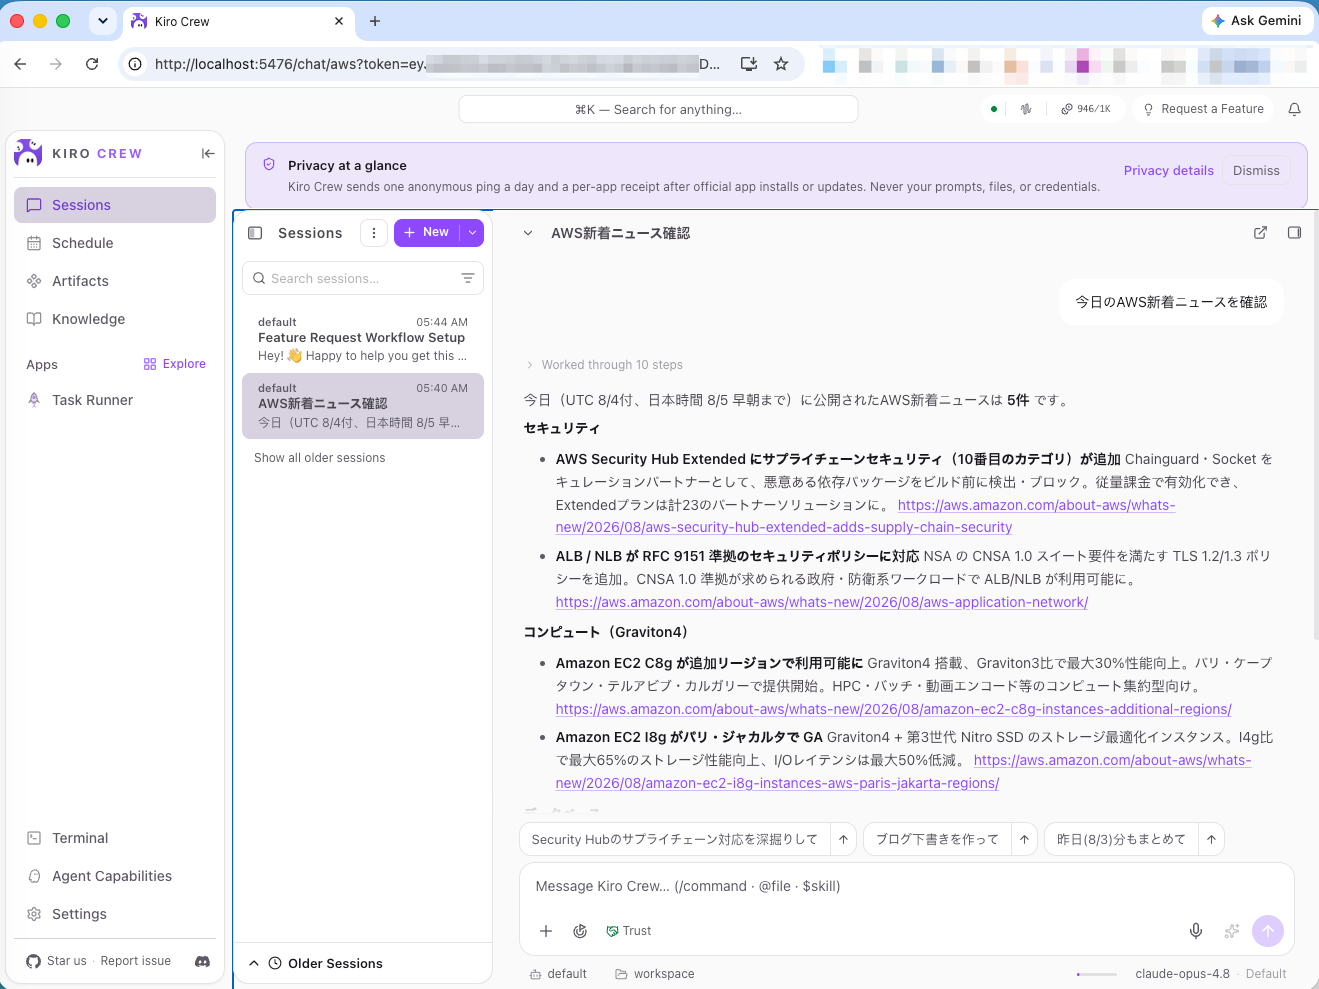Screen dimensions: 1319x989
Task: Open the ALB/NLB application-network link
Action: pyautogui.click(x=822, y=602)
